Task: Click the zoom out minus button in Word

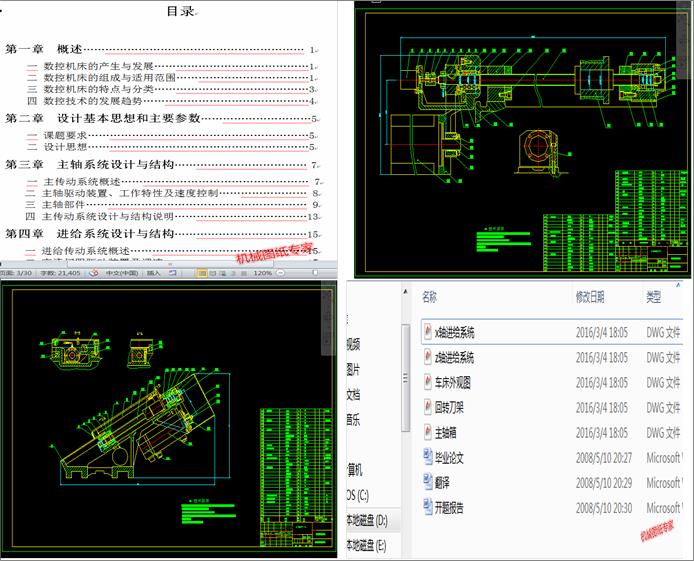Action: [280, 273]
